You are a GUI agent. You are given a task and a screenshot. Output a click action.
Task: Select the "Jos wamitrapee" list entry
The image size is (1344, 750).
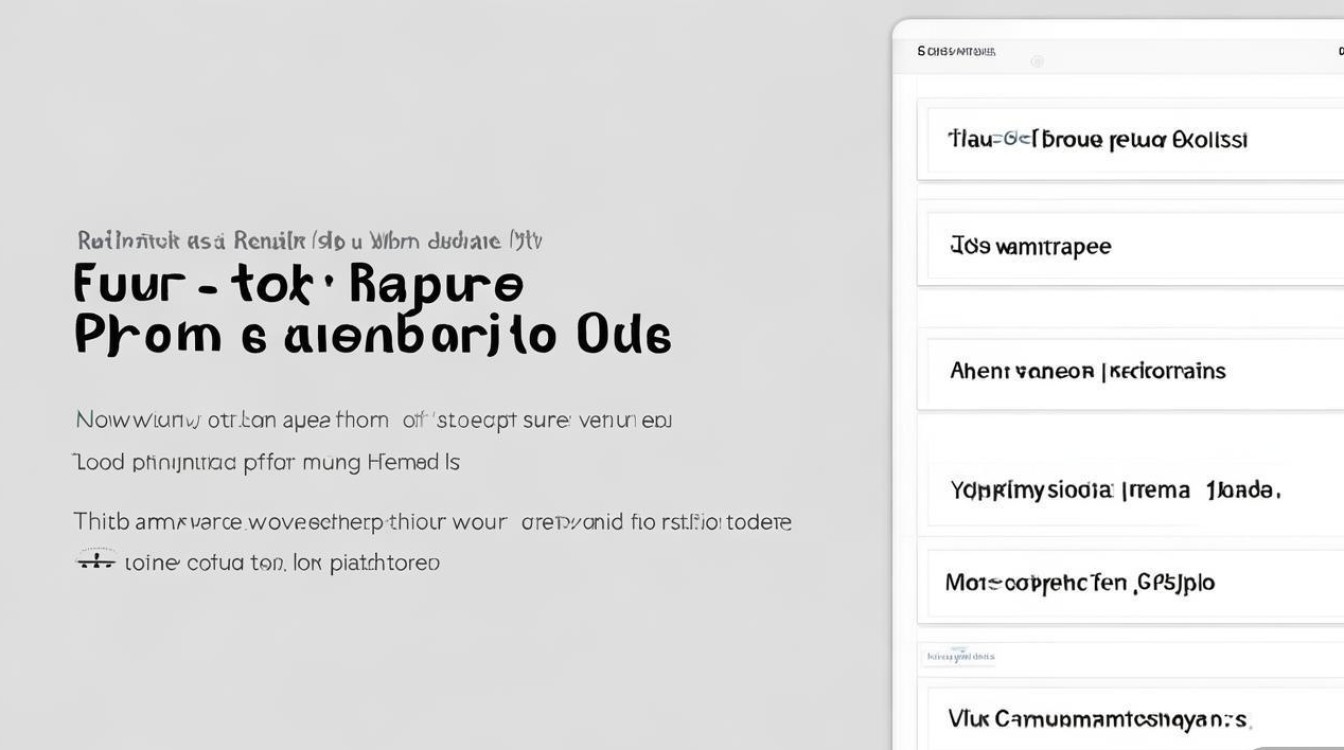[x=1030, y=246]
